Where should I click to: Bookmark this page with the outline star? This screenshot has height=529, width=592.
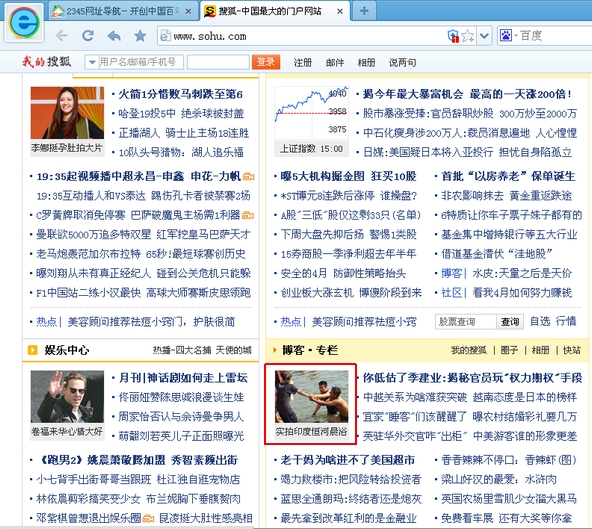(468, 36)
